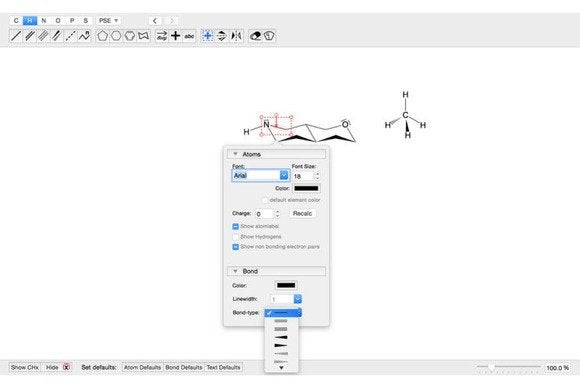The image size is (580, 388).
Task: Select the C carbon element button
Action: (x=16, y=20)
